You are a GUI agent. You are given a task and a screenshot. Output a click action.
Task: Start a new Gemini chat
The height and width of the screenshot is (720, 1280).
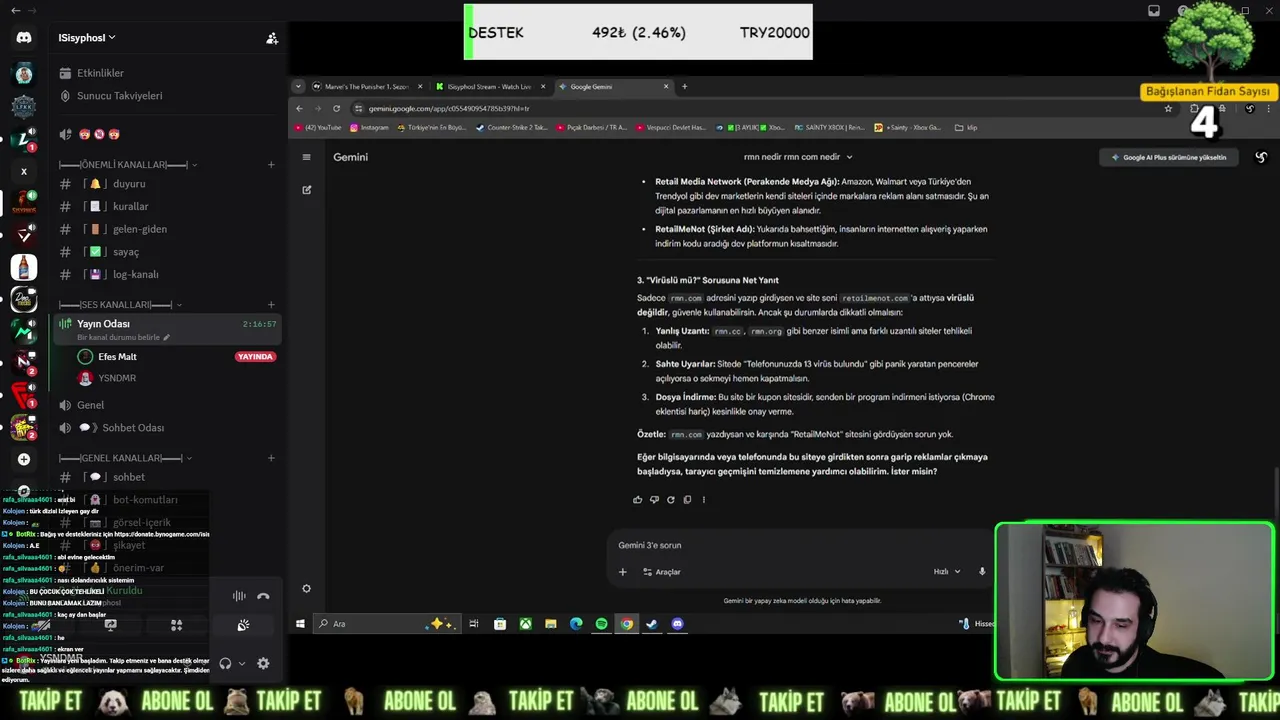[307, 190]
